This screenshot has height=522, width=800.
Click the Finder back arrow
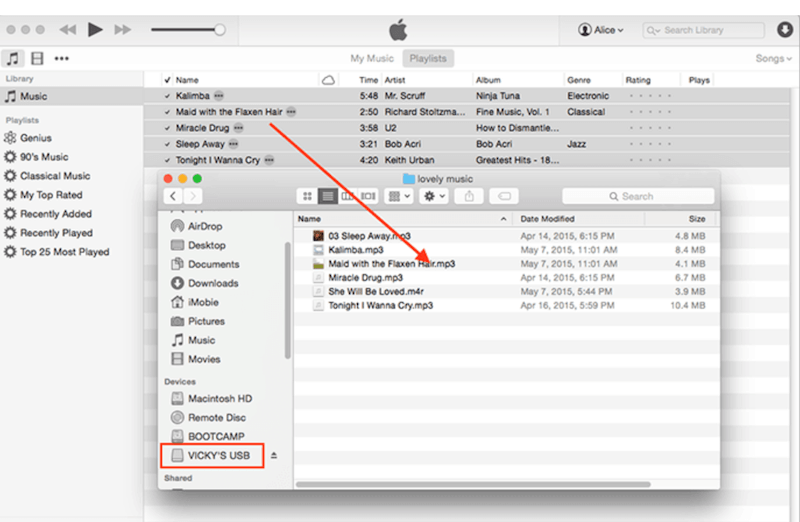tap(173, 196)
